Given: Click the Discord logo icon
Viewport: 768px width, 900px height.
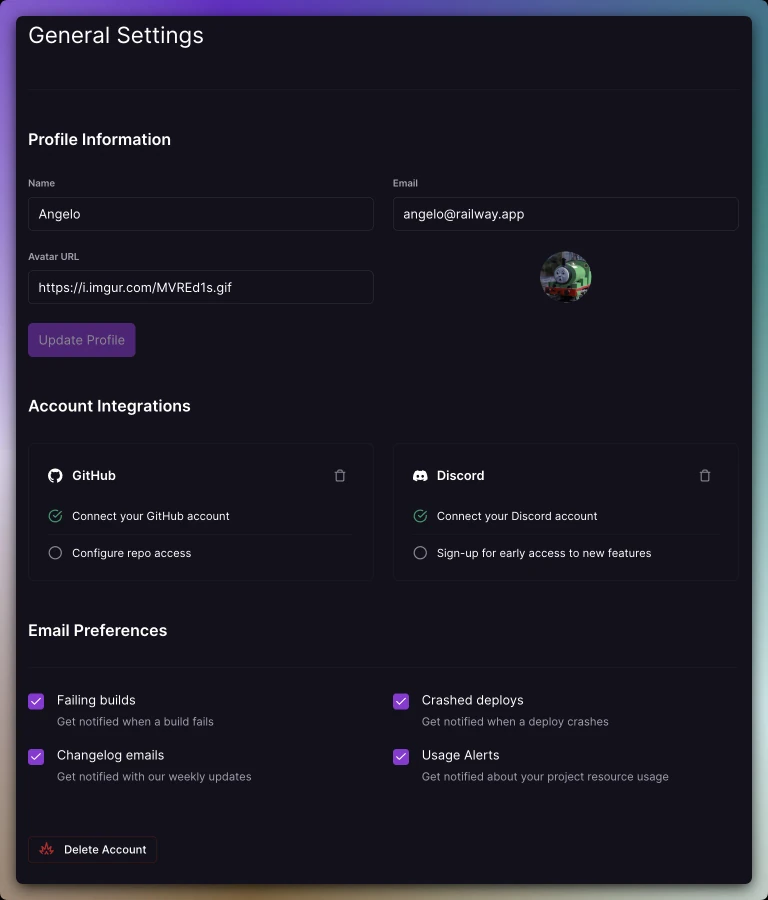Looking at the screenshot, I should click(x=420, y=475).
